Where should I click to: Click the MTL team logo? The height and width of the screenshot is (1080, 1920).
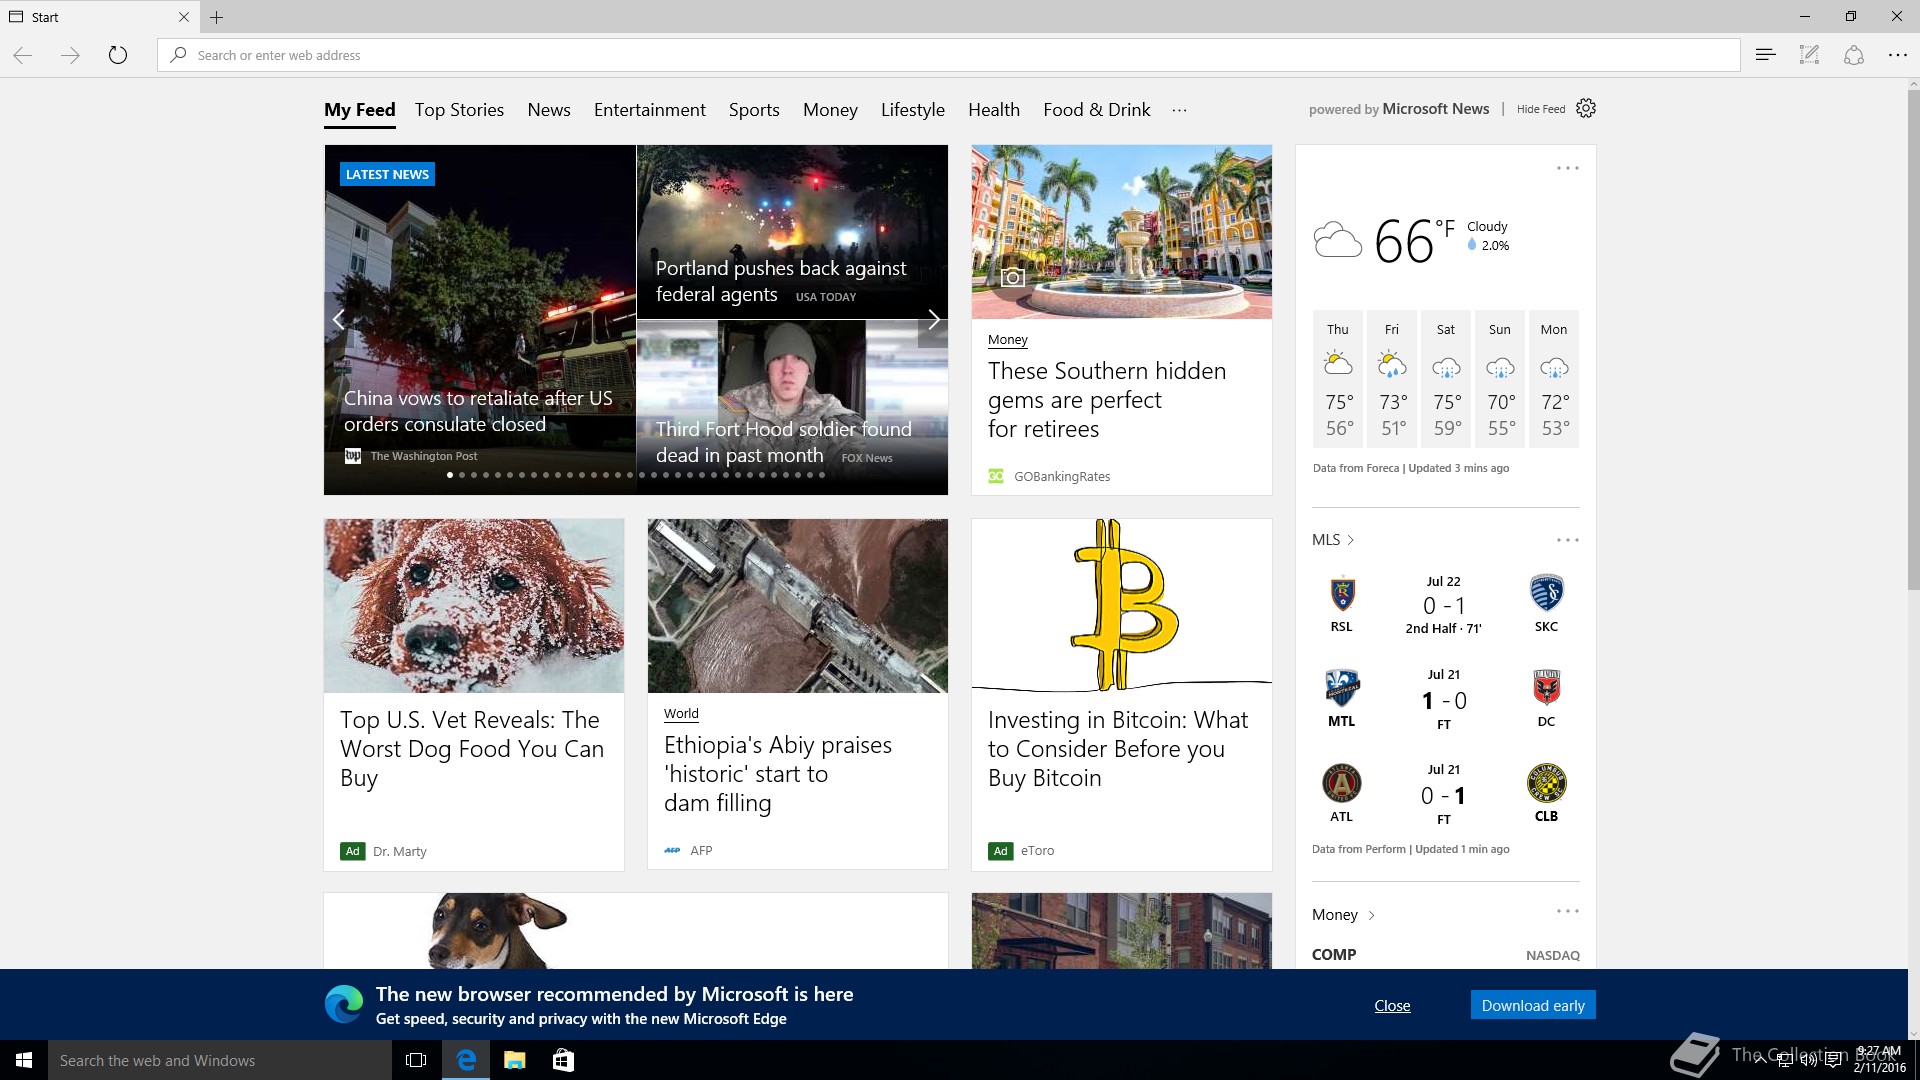pyautogui.click(x=1342, y=689)
